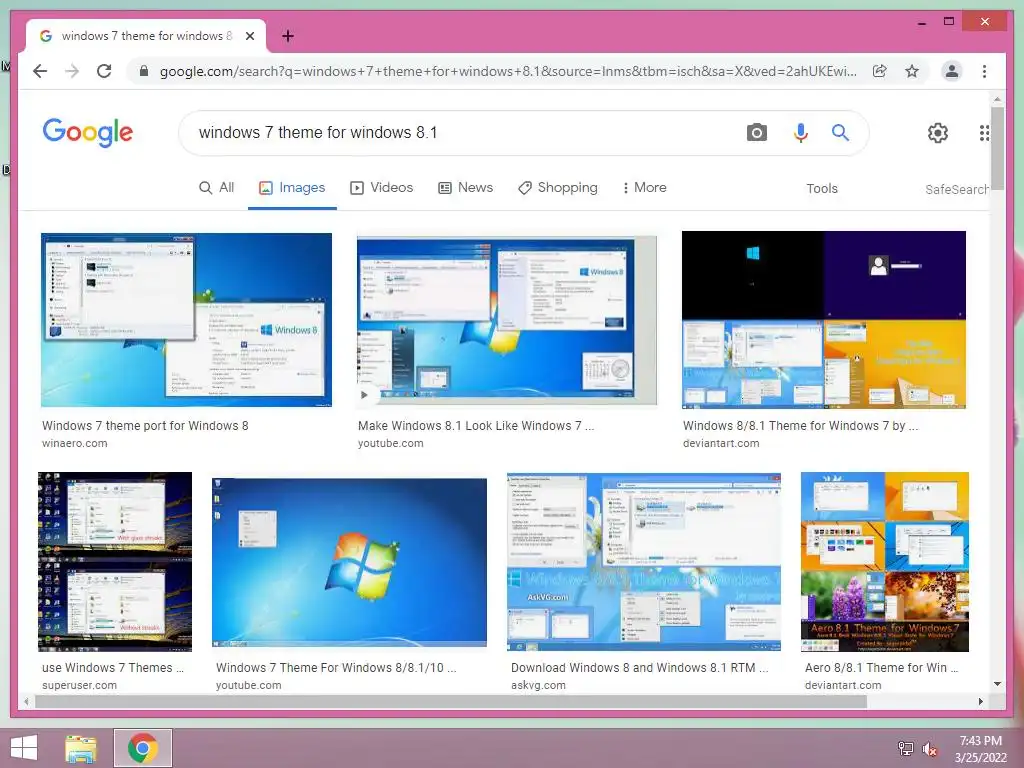Open the Chrome profile avatar
Viewport: 1024px width, 768px height.
coord(952,71)
